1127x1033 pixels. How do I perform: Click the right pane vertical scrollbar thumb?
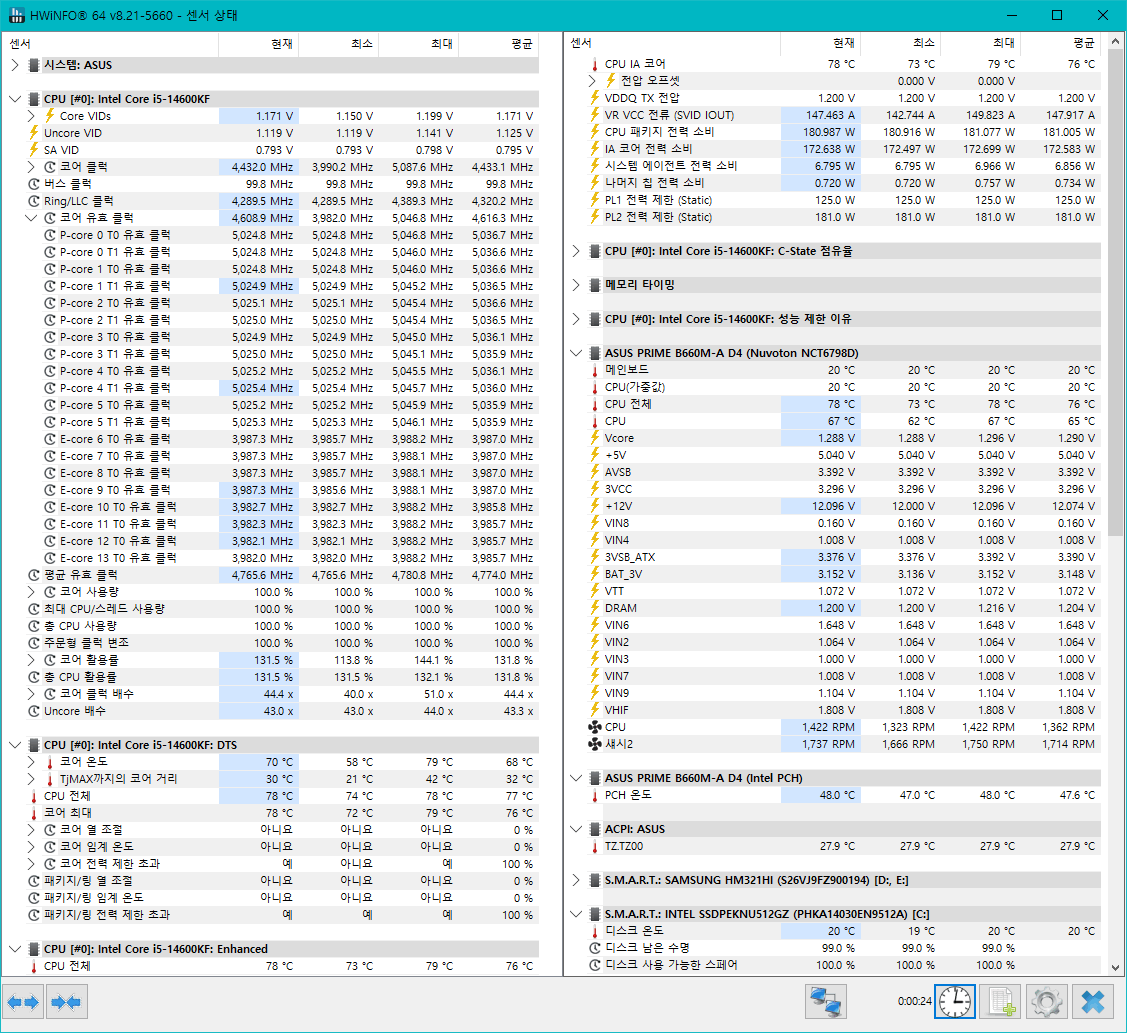[x=1115, y=293]
